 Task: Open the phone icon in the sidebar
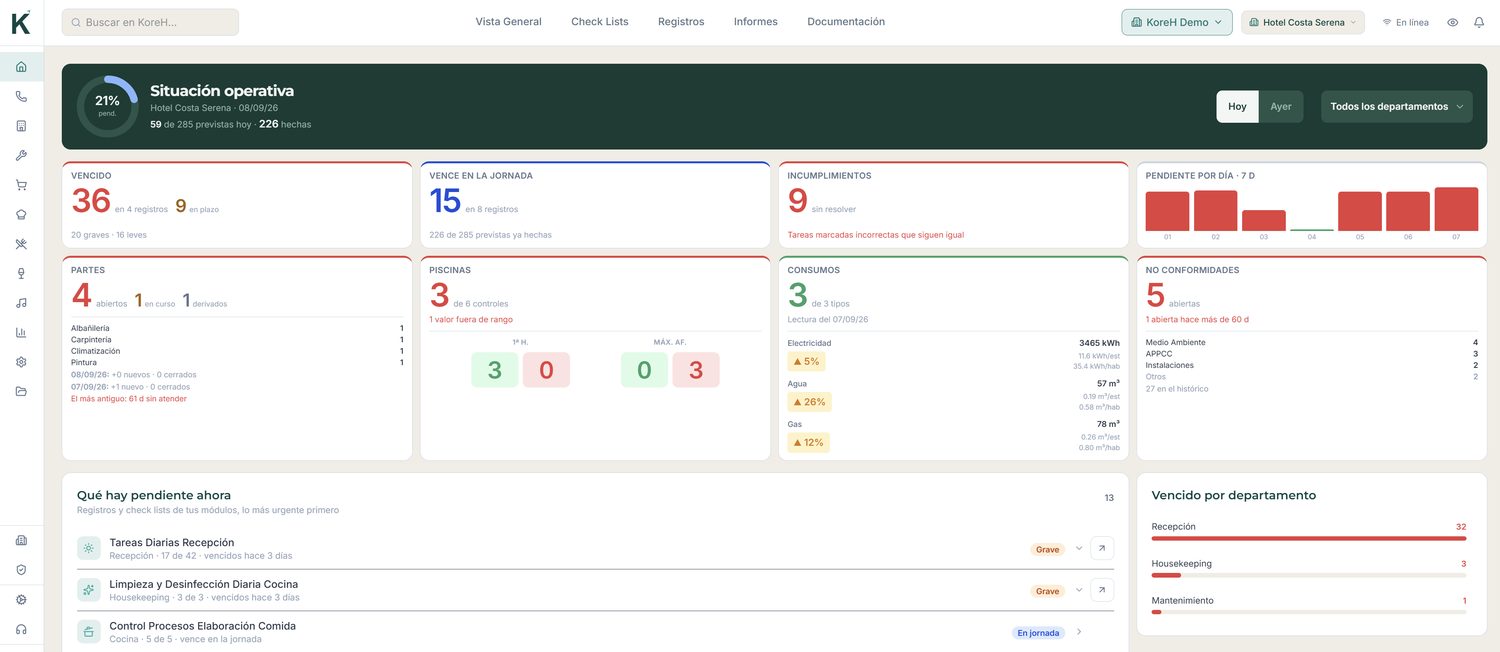[x=21, y=97]
